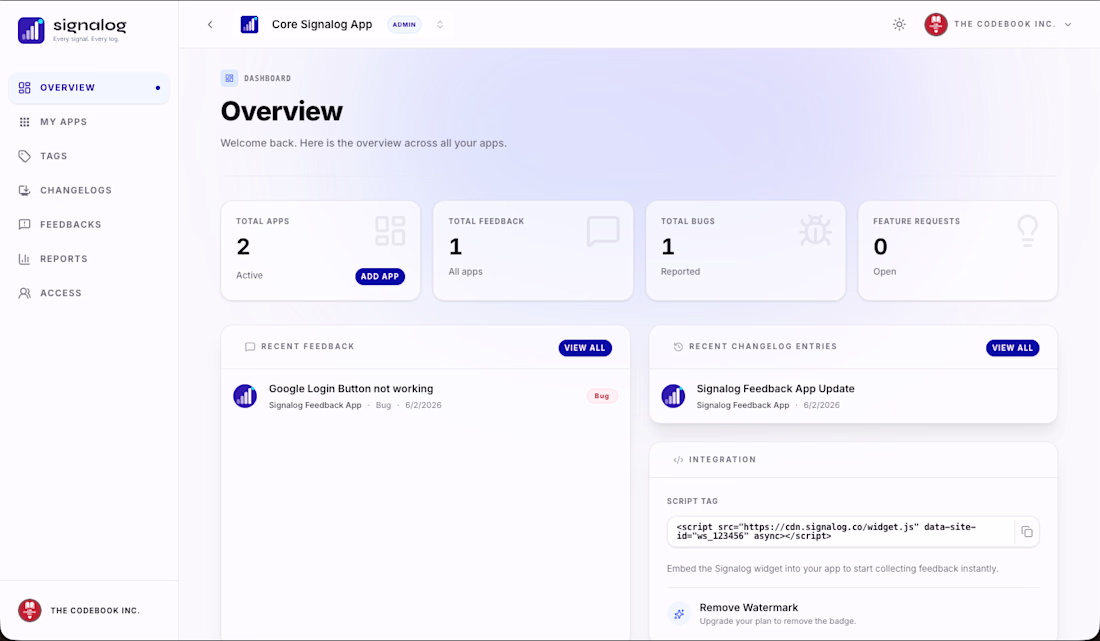Toggle the light/dark theme sun icon
This screenshot has width=1100, height=641.
point(899,25)
